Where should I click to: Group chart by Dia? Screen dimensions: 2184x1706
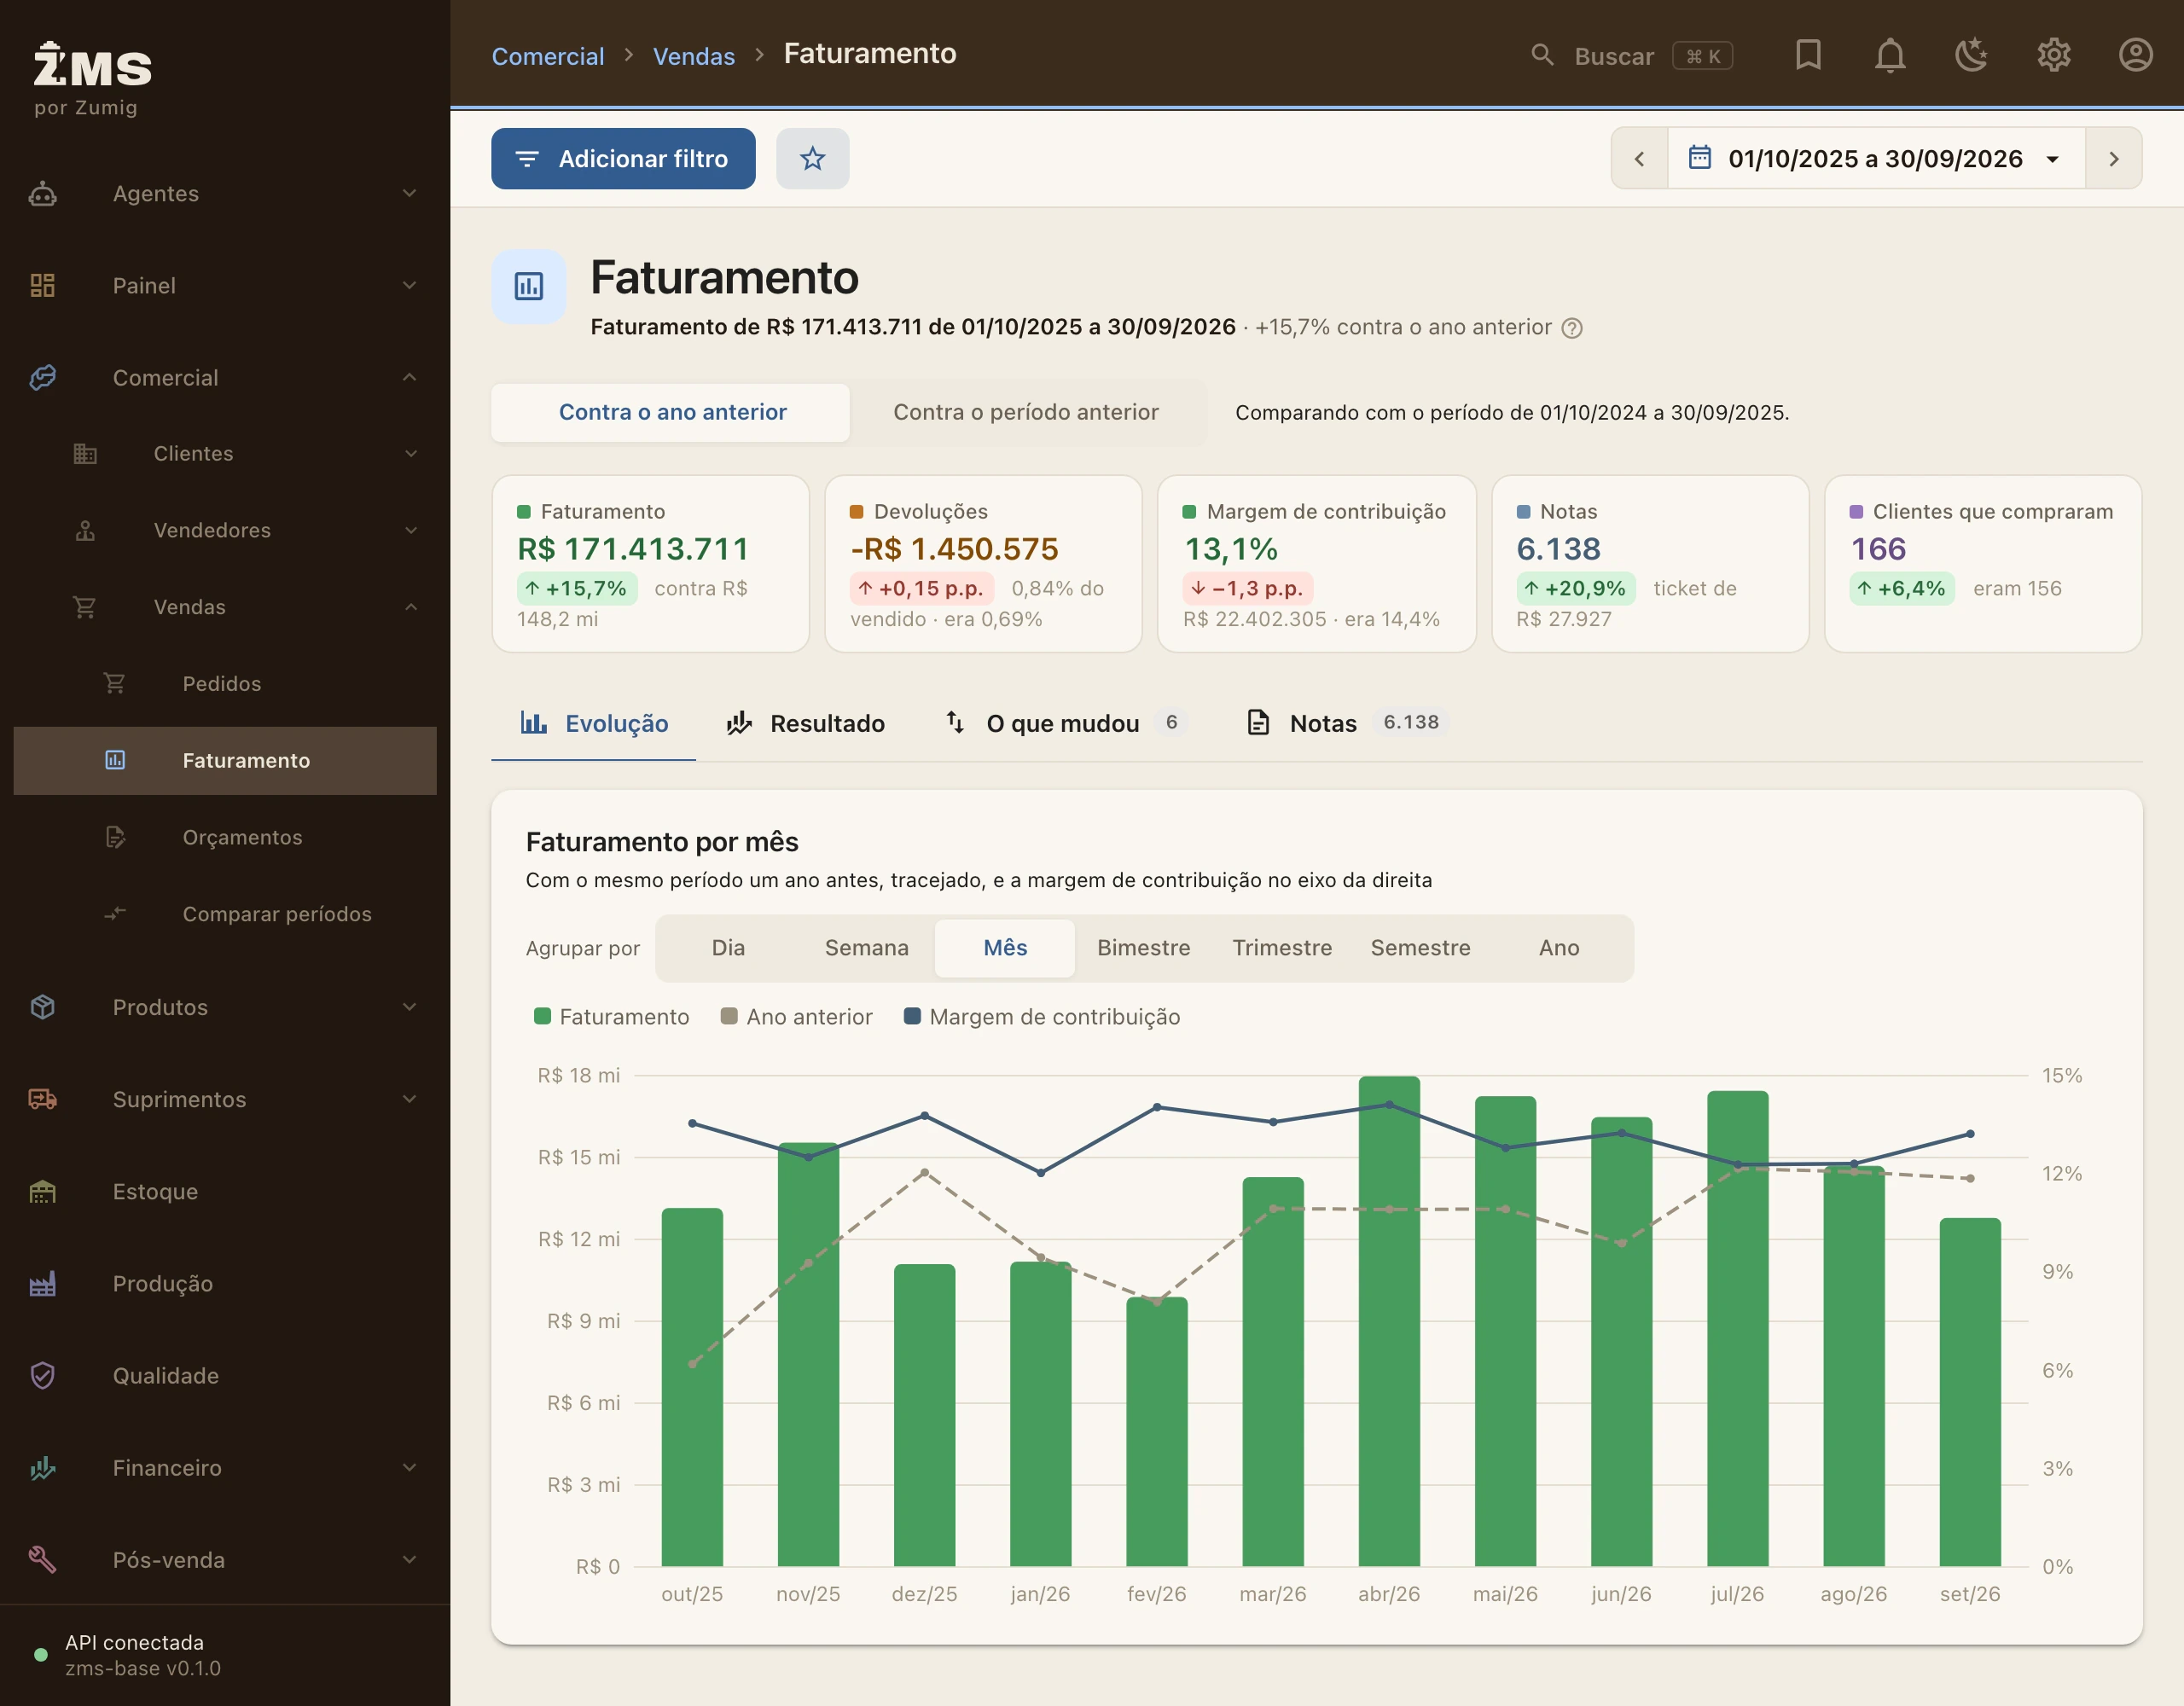[728, 947]
